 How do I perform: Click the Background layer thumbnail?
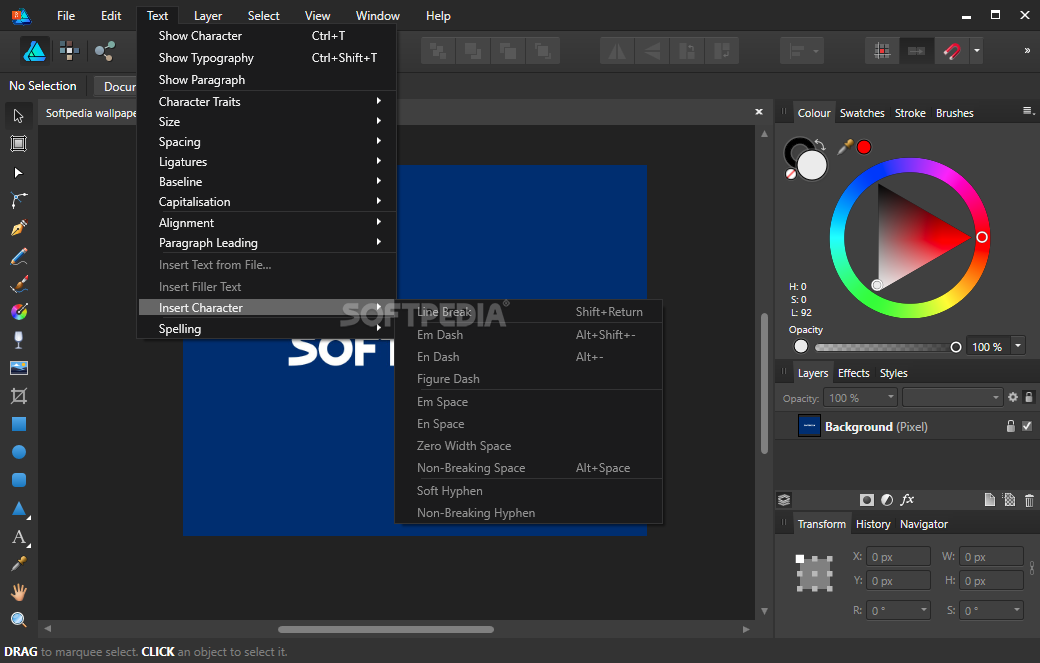point(809,426)
